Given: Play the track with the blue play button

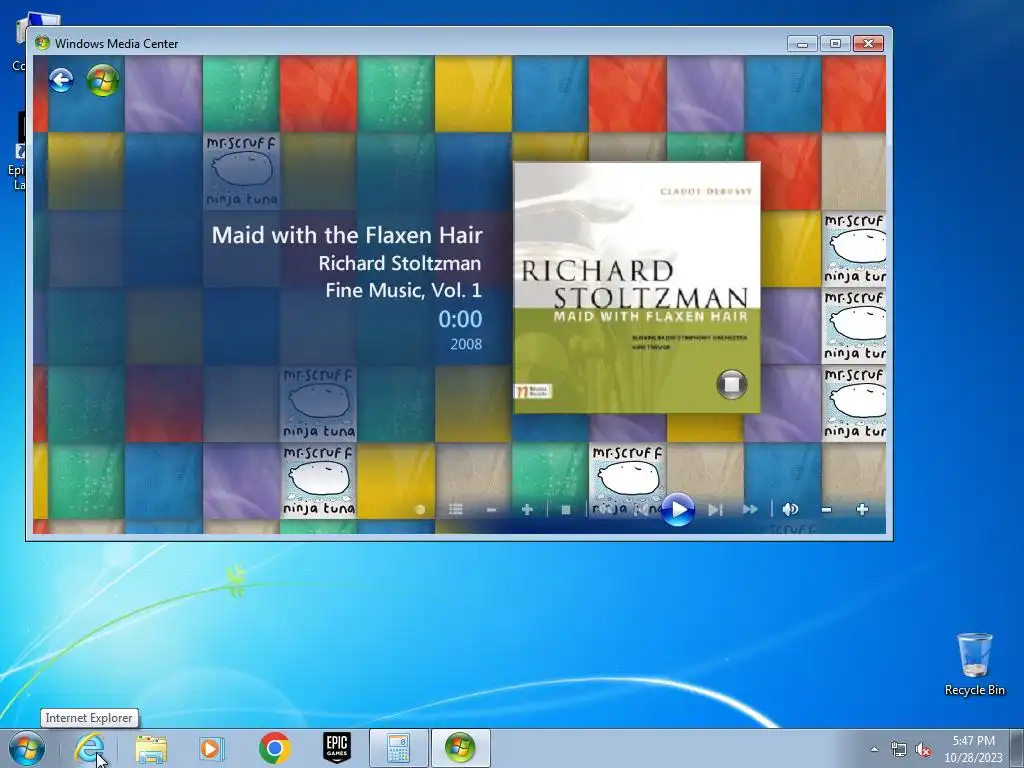Looking at the screenshot, I should click(678, 509).
